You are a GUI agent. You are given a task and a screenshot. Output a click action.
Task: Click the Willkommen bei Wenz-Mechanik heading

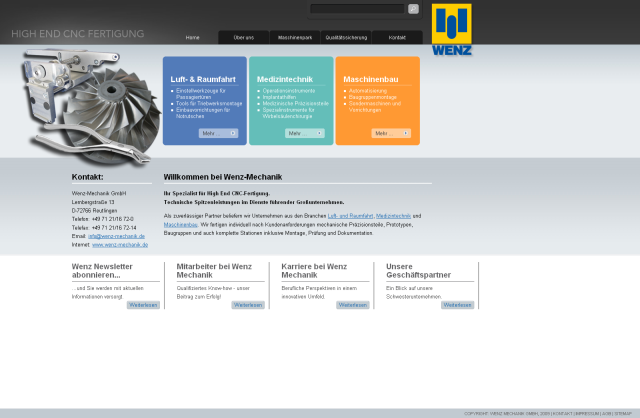point(223,177)
